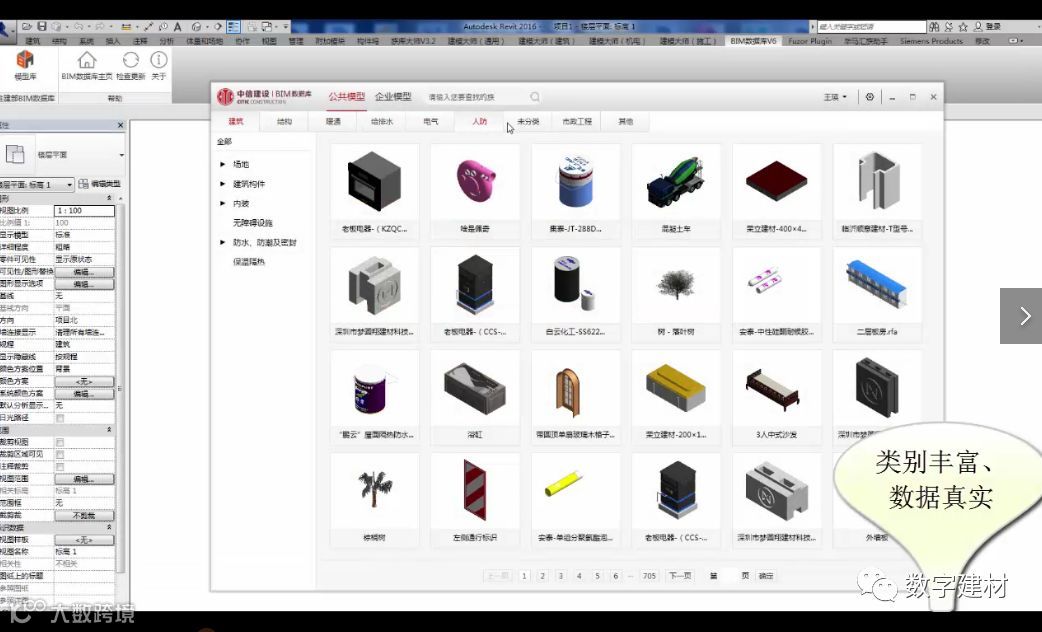Switch to 公共模型 tab
Screen dimensions: 1042x632
(346, 97)
